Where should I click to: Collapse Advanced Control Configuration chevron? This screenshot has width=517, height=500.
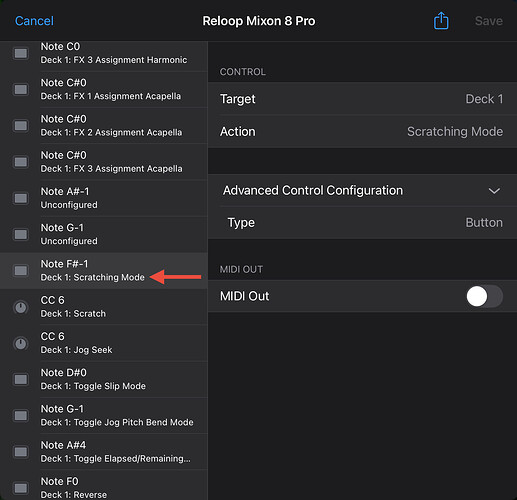pos(494,191)
